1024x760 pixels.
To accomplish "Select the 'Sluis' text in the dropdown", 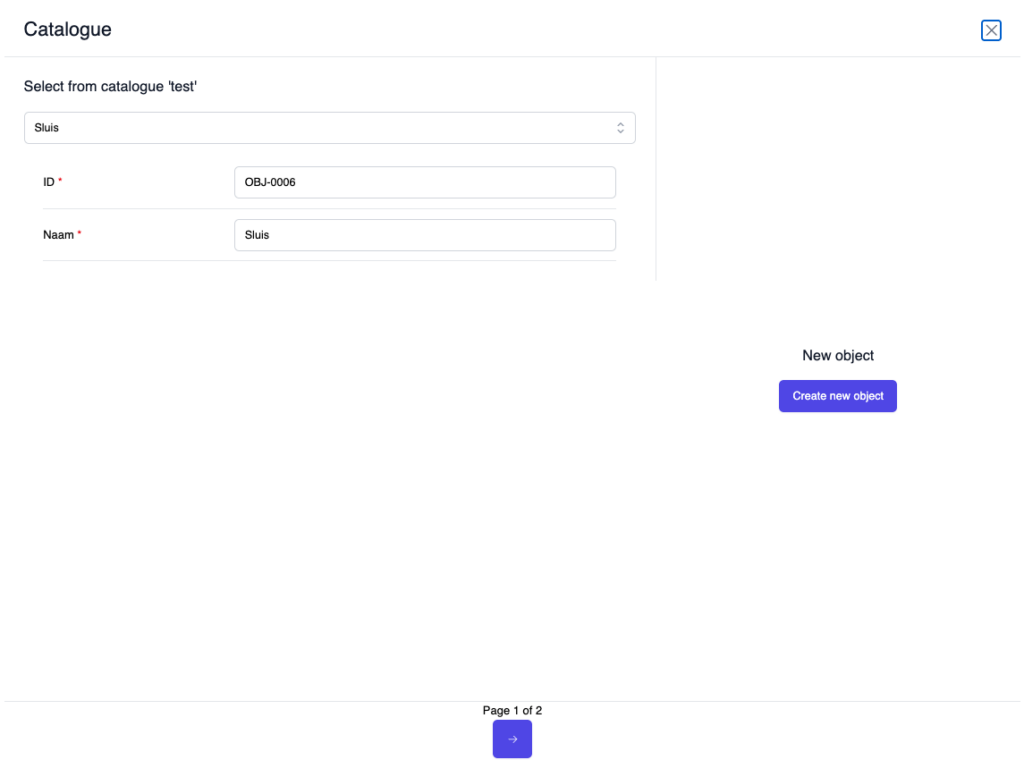I will pos(47,128).
